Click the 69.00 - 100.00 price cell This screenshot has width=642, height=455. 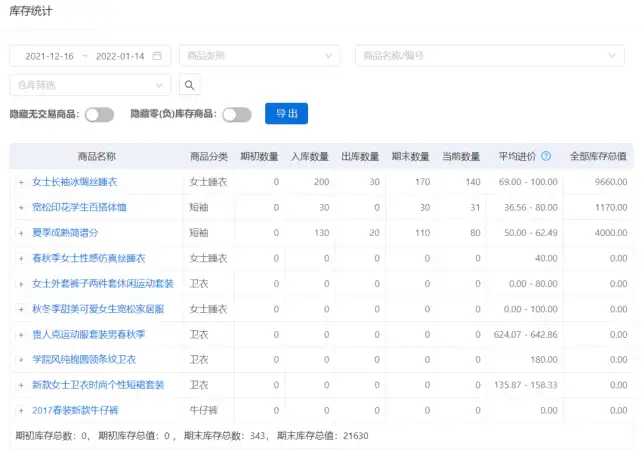click(x=528, y=182)
